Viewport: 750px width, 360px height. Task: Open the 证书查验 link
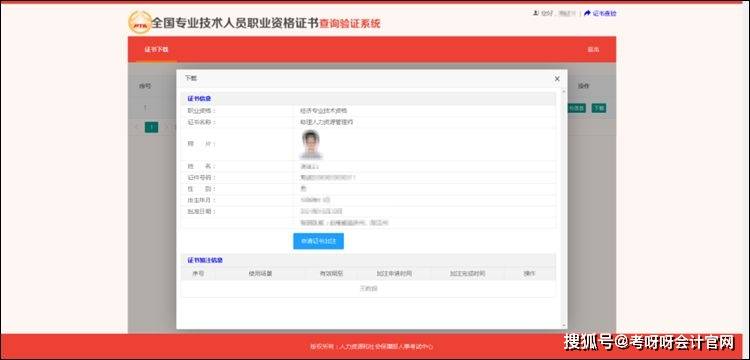coord(604,13)
